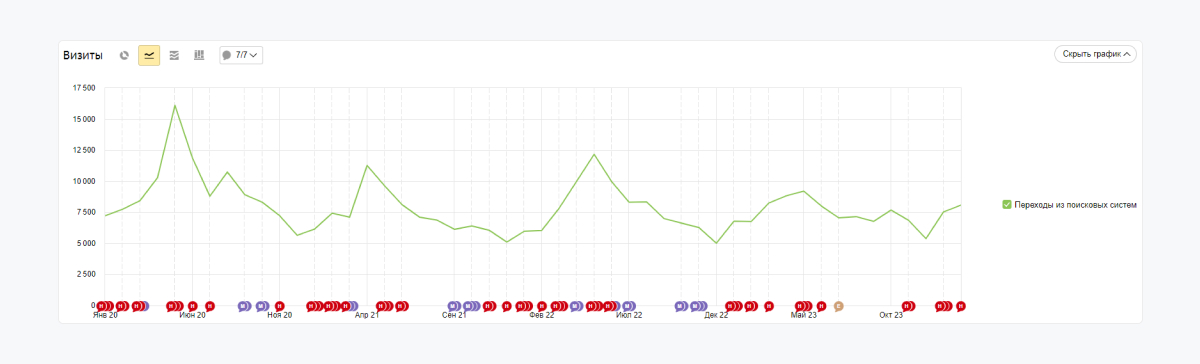Click the Визиты chart title
The width and height of the screenshot is (1200, 364).
(82, 55)
